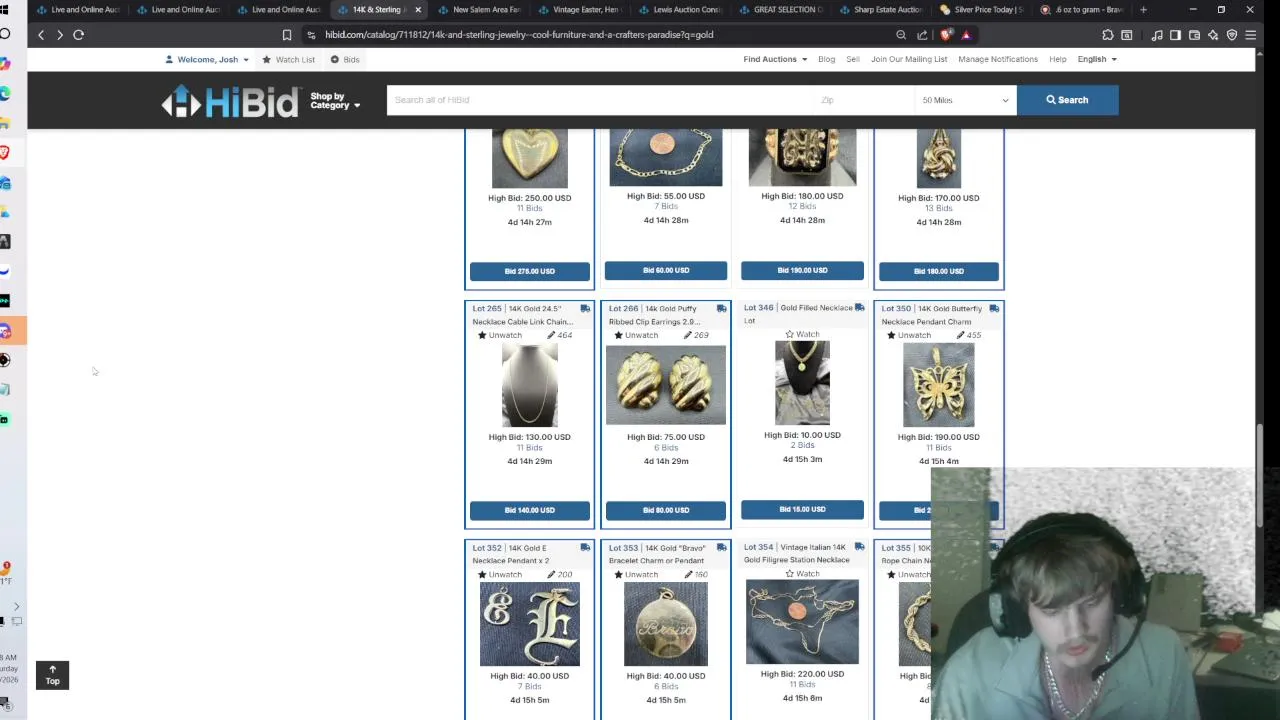The image size is (1280, 720).
Task: Expand the Welcome, Josh account dropdown
Action: [x=207, y=59]
